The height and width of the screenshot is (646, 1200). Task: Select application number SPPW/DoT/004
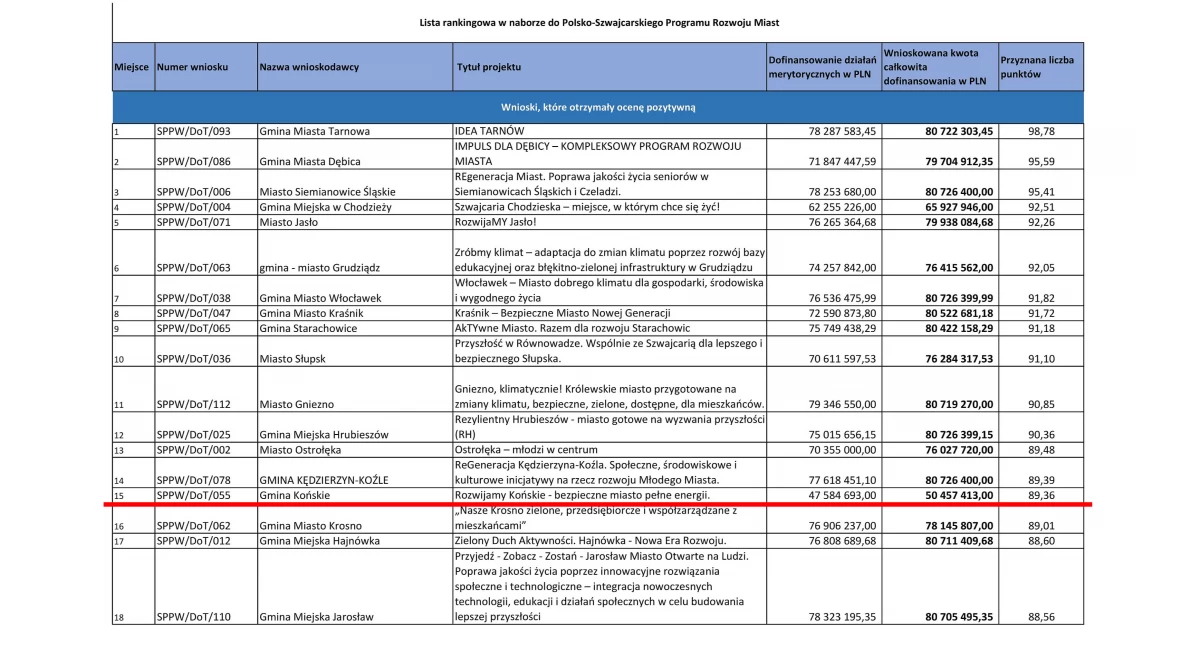point(193,207)
